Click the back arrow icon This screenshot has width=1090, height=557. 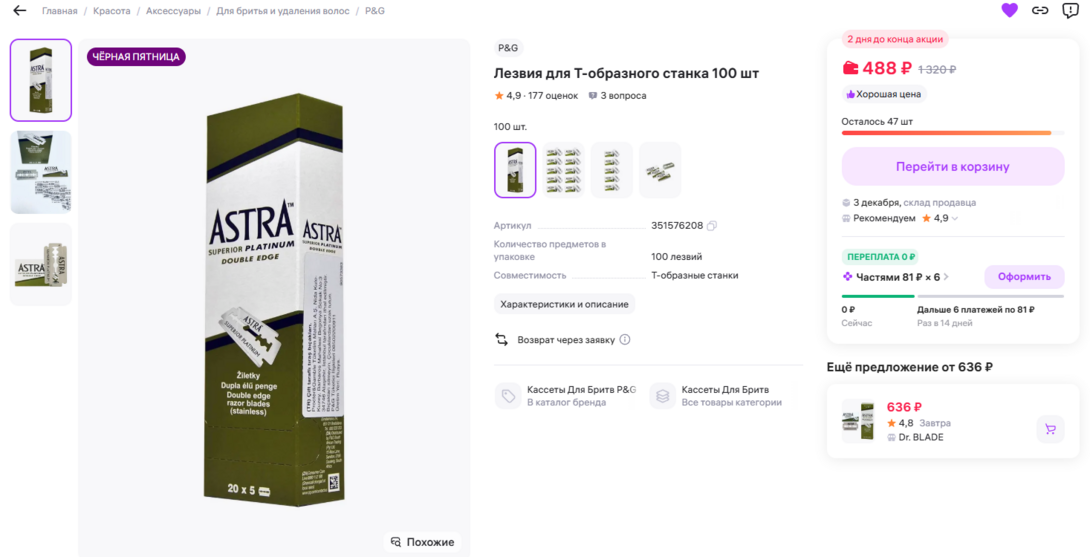pyautogui.click(x=19, y=11)
